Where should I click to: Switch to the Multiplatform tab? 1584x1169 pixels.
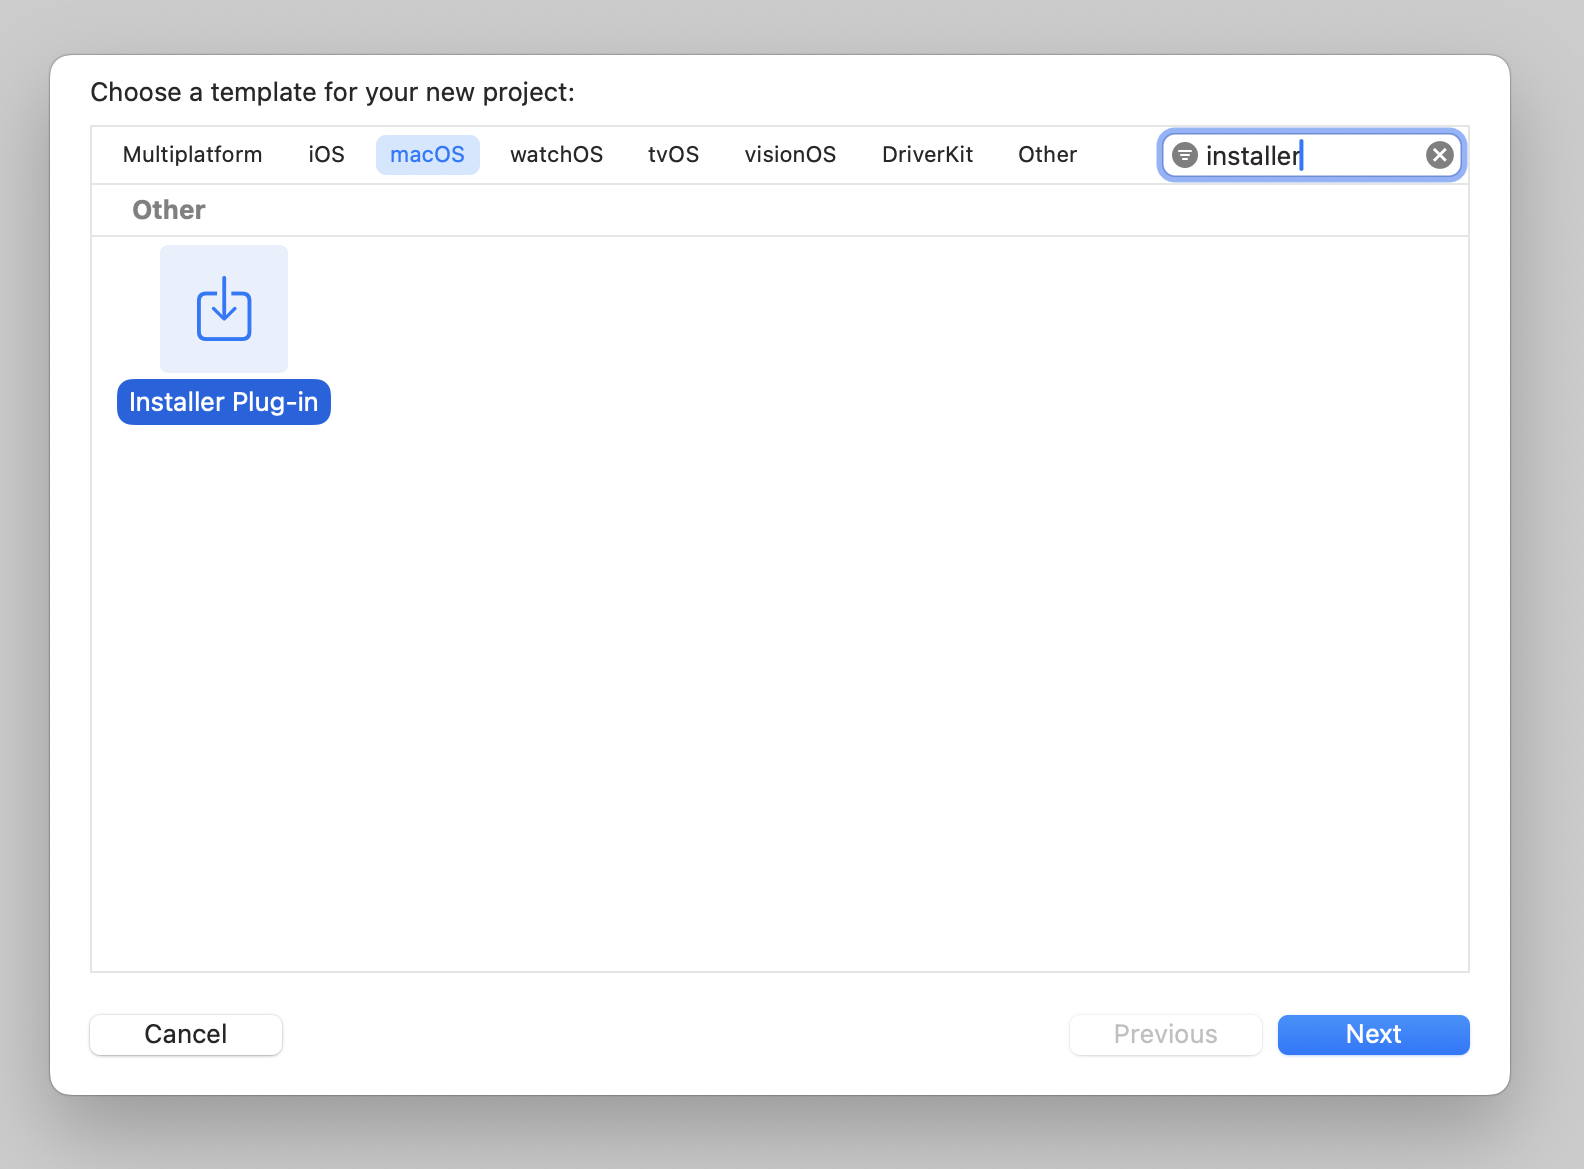tap(193, 155)
